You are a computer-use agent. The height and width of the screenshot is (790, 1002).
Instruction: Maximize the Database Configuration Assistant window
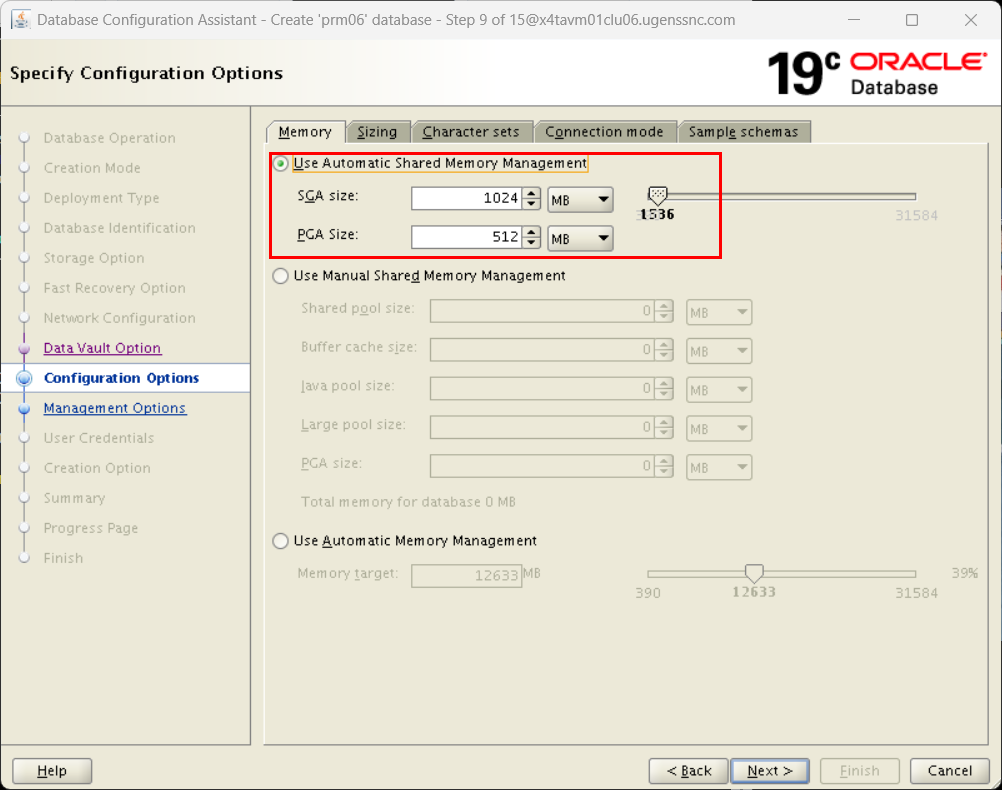[x=912, y=20]
